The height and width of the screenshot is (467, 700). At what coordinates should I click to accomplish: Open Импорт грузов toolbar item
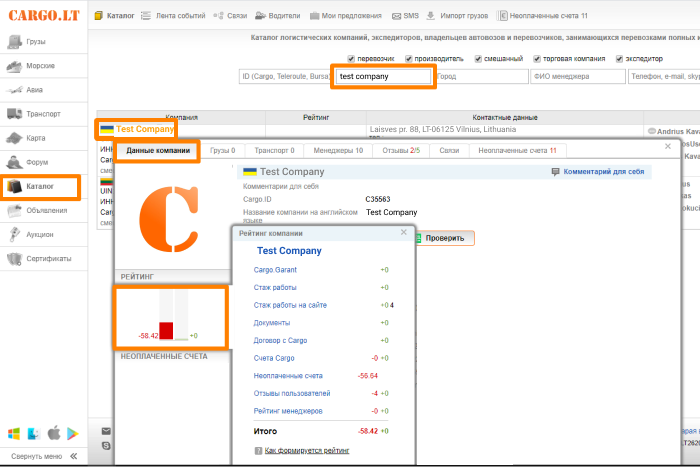(x=457, y=16)
